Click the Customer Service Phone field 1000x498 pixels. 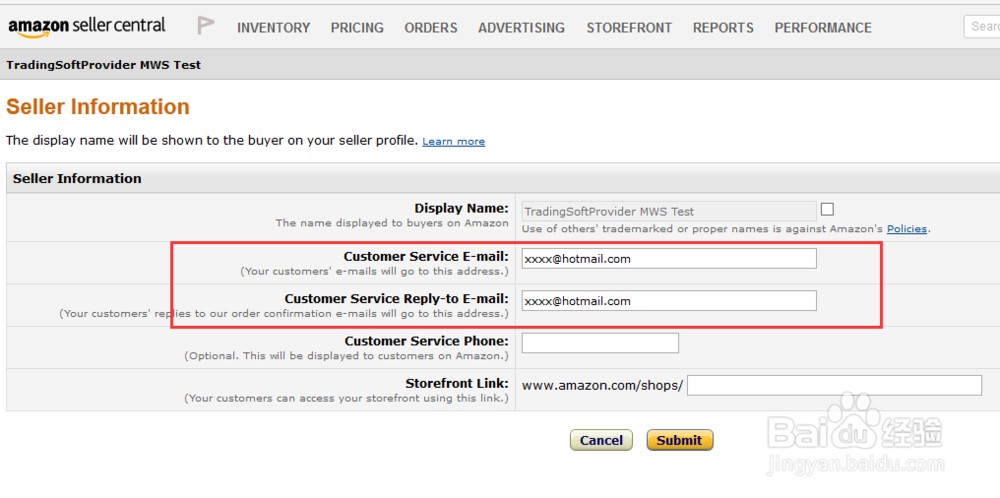(x=600, y=343)
